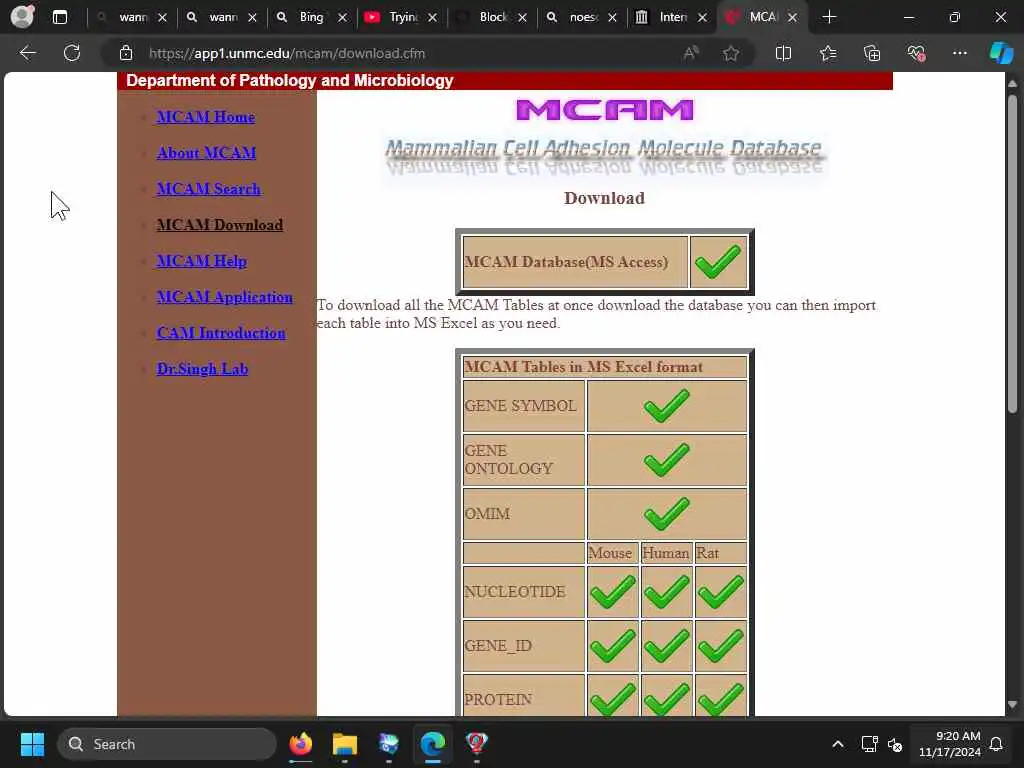
Task: Switch to the first wann tab
Action: pos(131,17)
